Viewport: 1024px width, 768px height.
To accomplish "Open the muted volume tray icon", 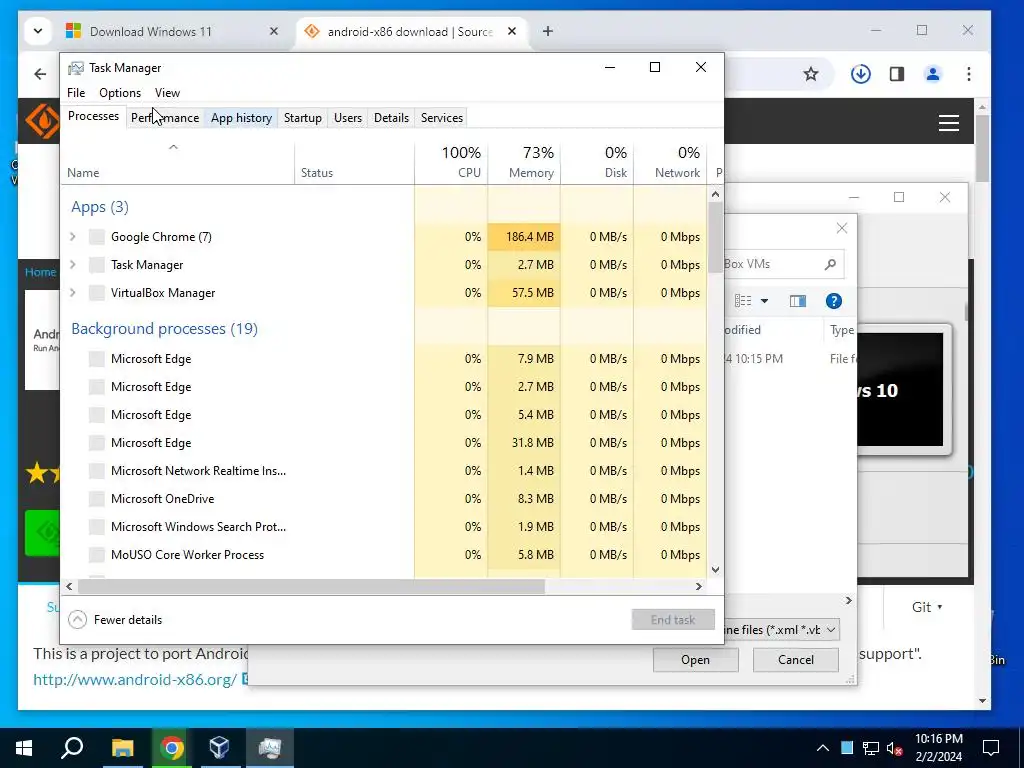I will coord(894,748).
